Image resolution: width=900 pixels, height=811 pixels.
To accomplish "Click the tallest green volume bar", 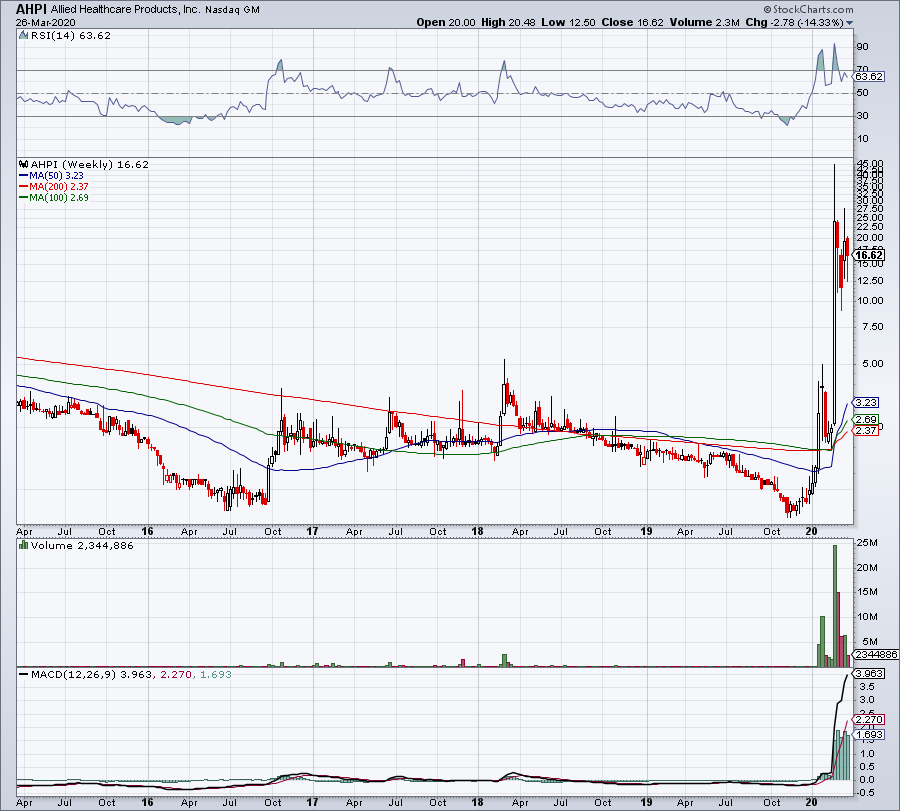I will (x=835, y=606).
